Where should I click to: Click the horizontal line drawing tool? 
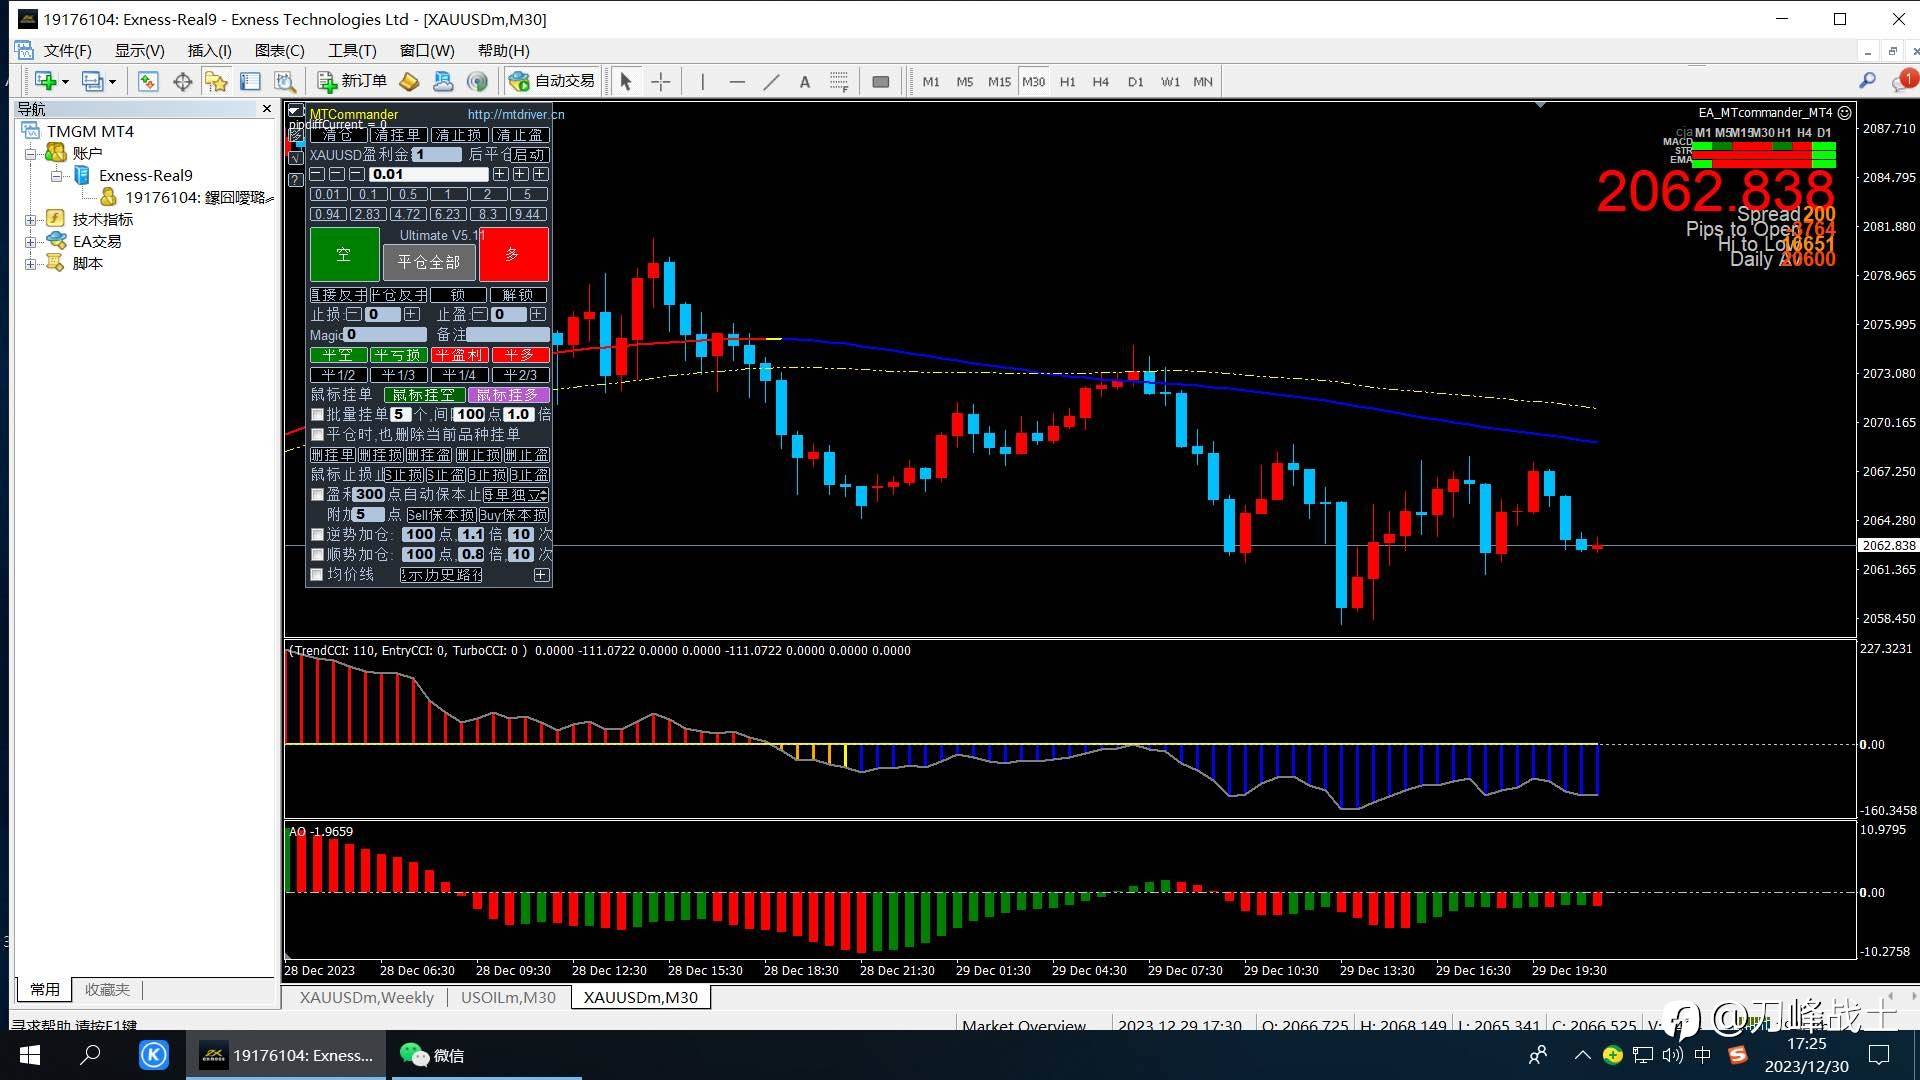(x=737, y=82)
